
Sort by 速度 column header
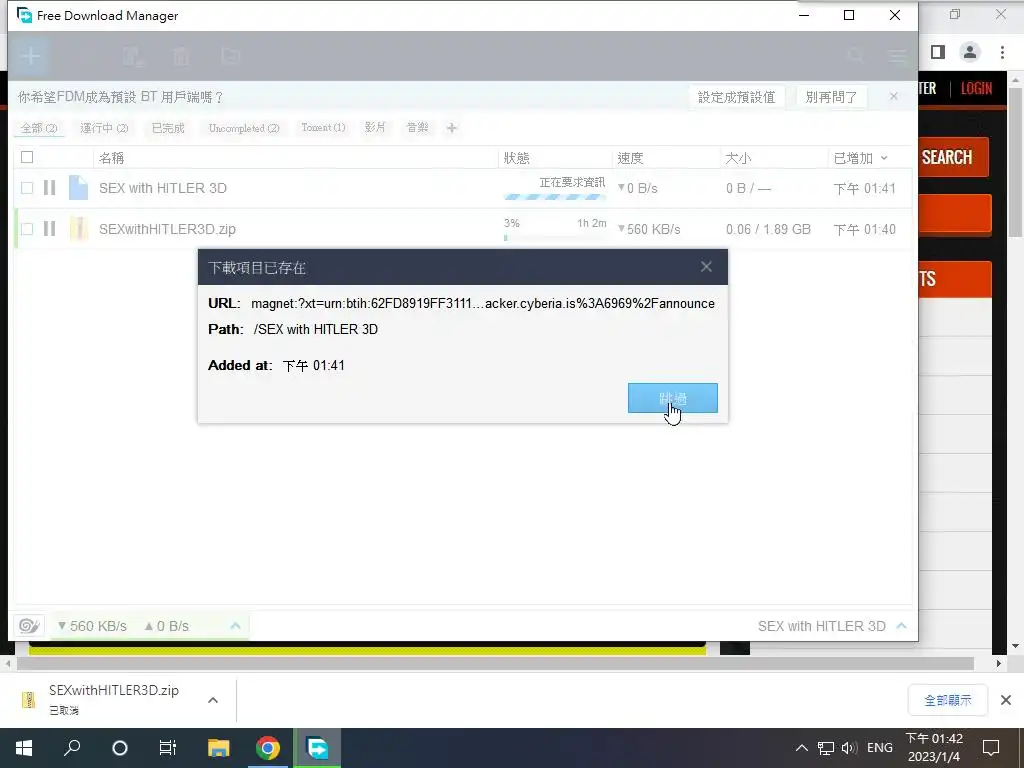pyautogui.click(x=630, y=158)
